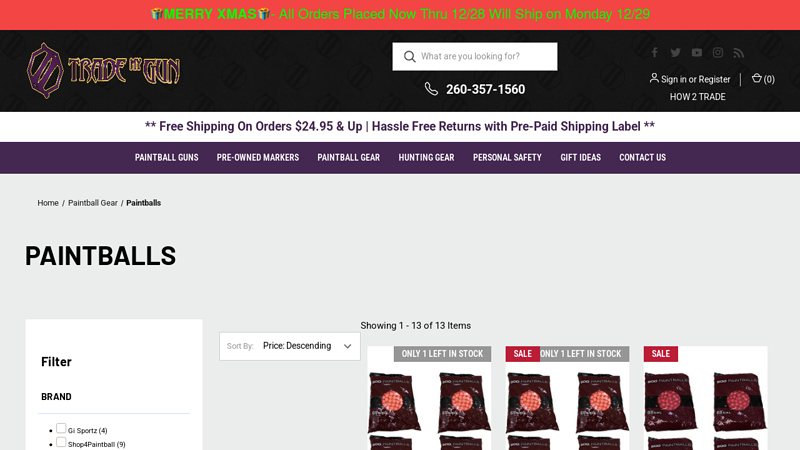Select Contact Us in navigation bar

click(x=642, y=158)
